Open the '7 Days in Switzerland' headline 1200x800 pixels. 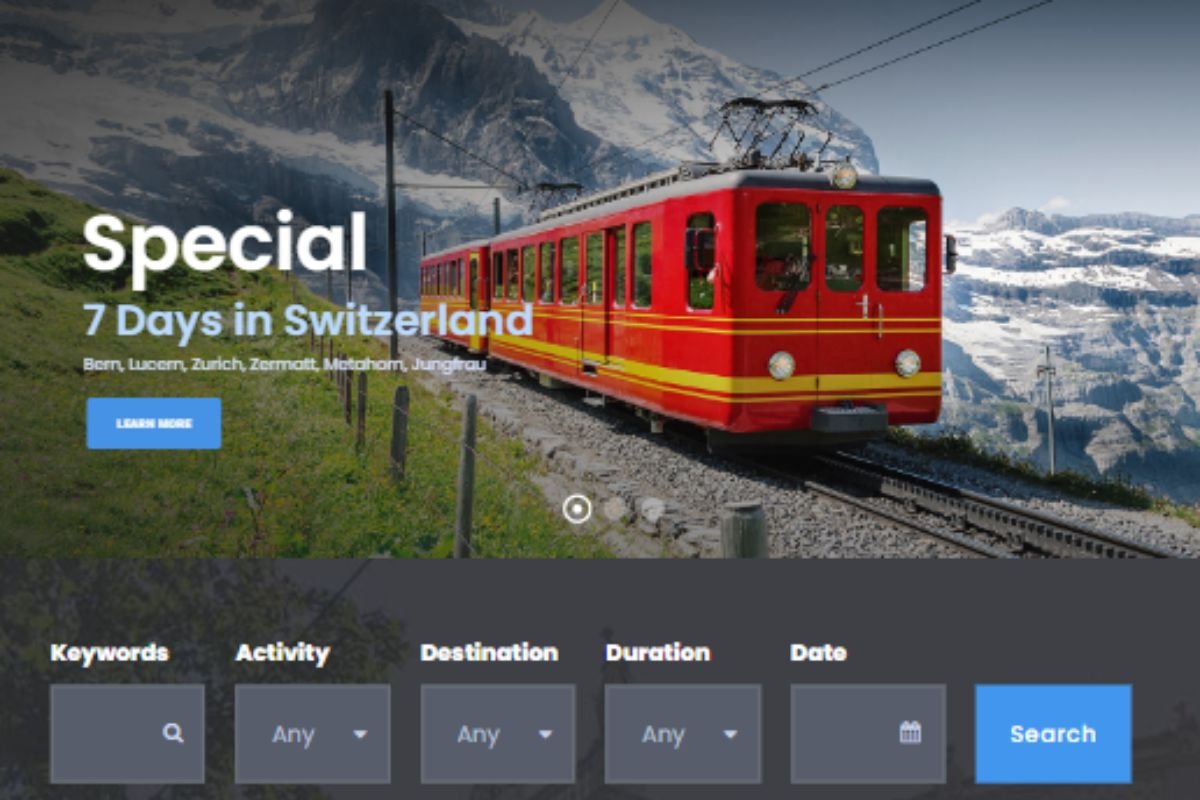(x=308, y=320)
